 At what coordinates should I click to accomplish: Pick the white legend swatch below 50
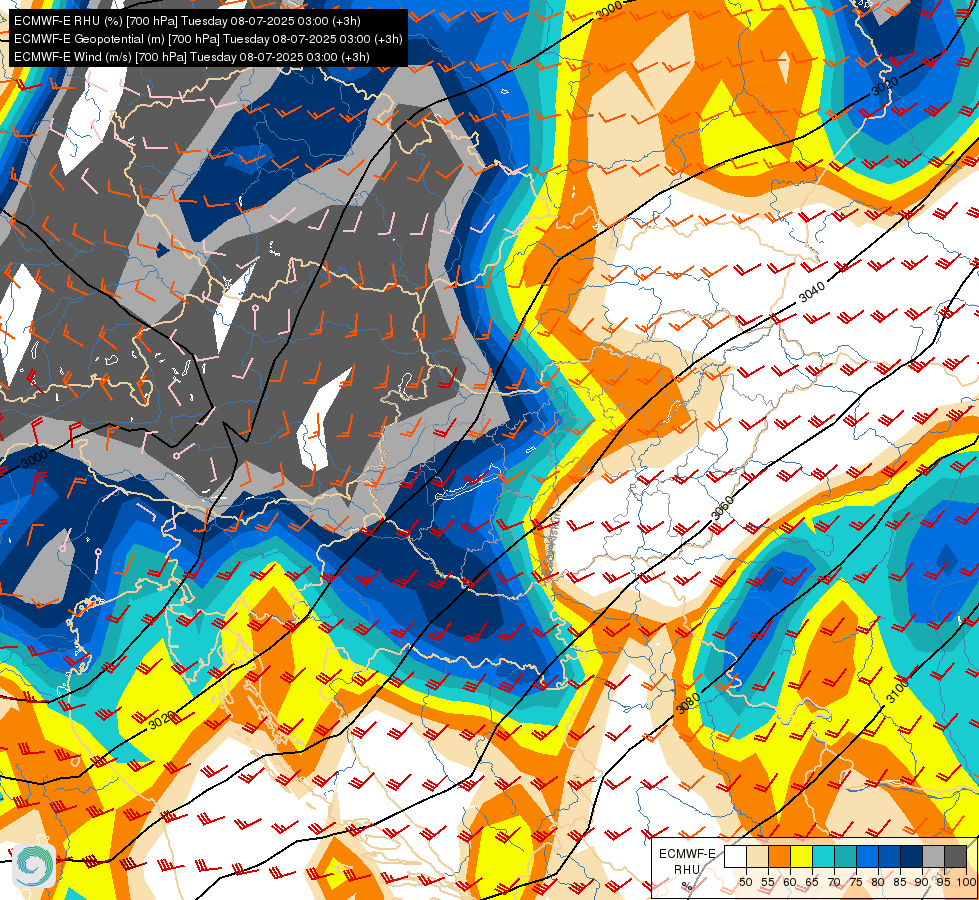coord(735,856)
